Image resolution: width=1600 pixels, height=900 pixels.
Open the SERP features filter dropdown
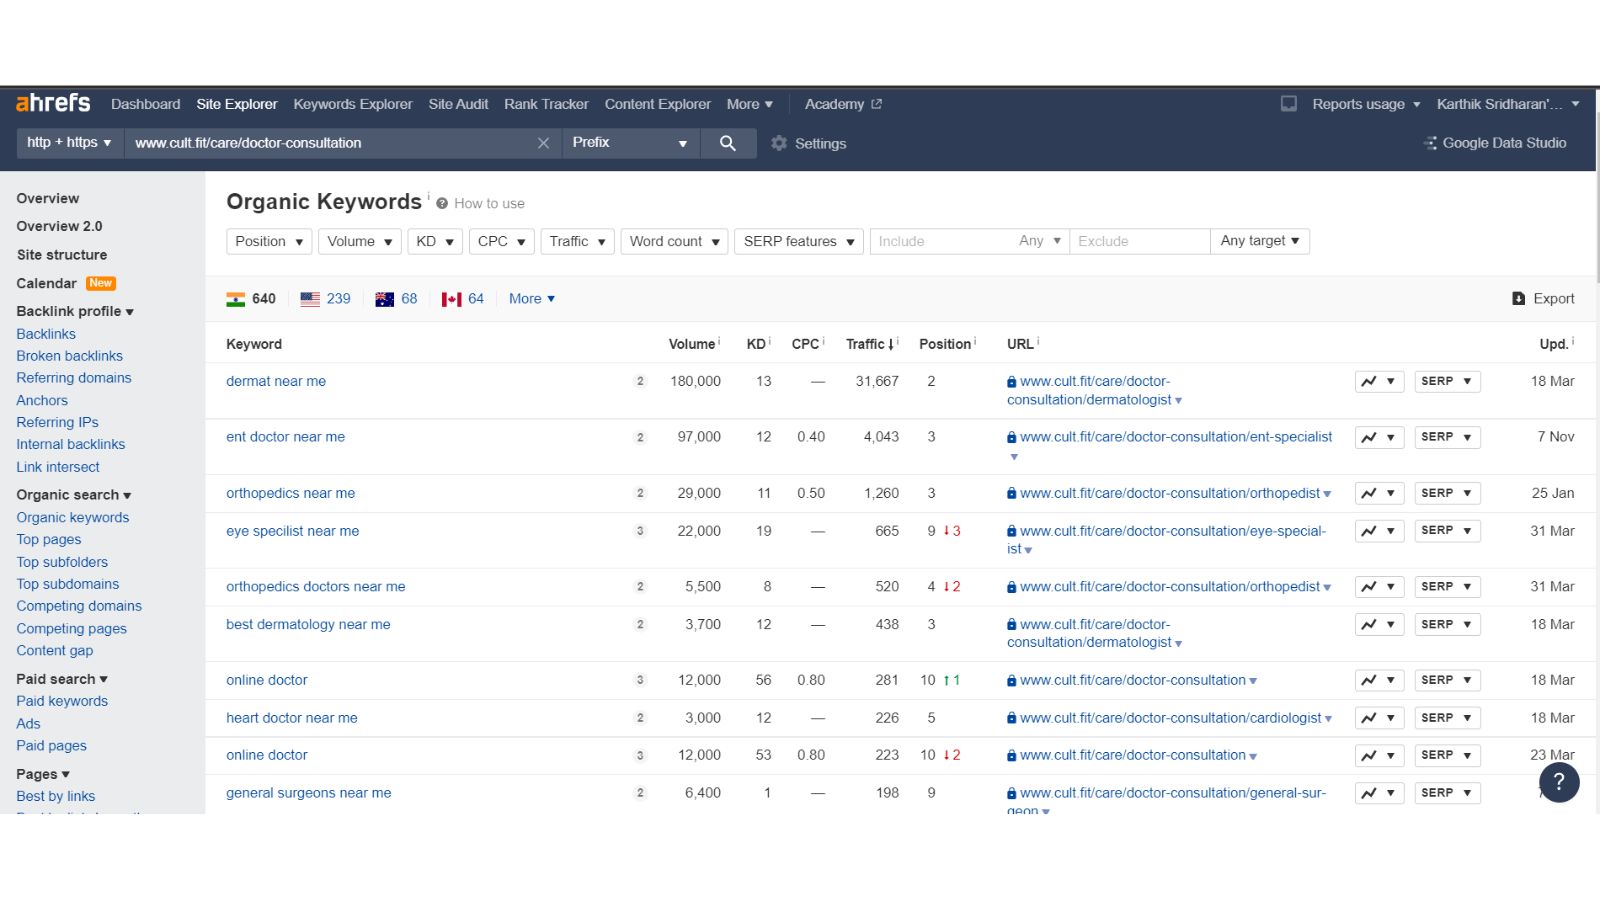point(799,241)
